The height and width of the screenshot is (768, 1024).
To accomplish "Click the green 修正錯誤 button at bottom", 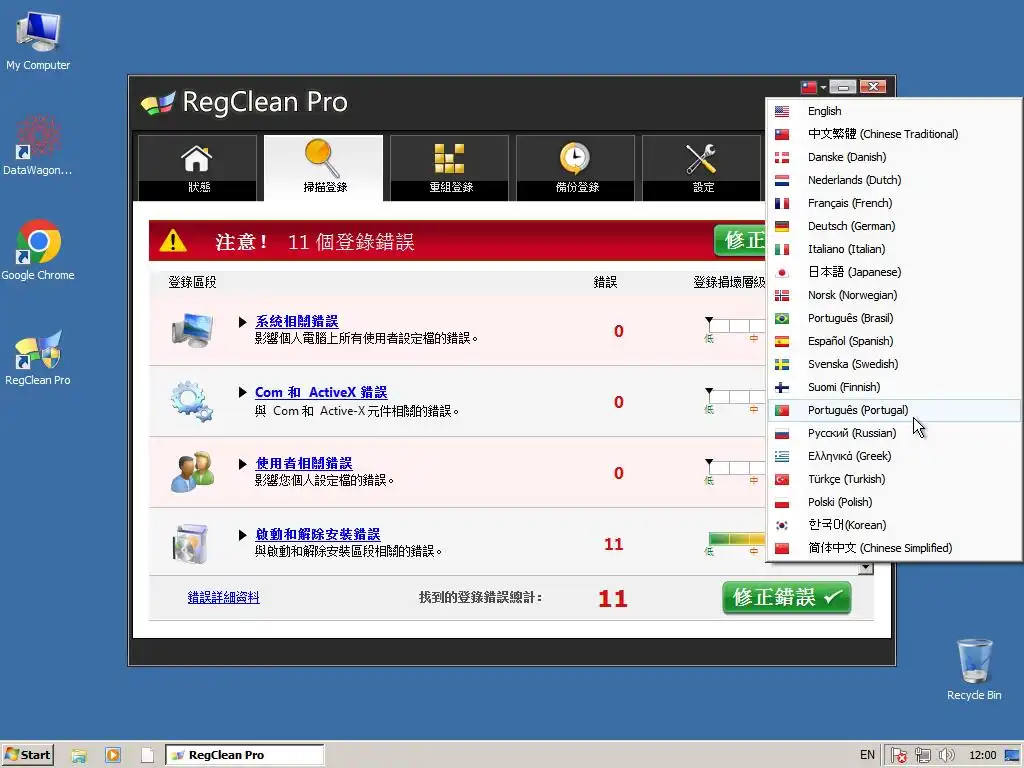I will [x=786, y=598].
